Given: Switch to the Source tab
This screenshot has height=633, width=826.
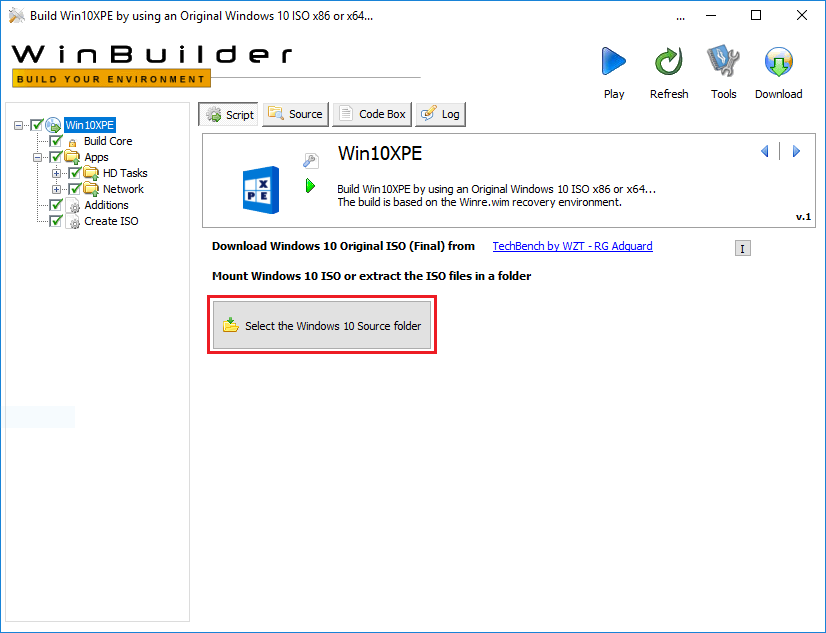Looking at the screenshot, I should click(296, 114).
